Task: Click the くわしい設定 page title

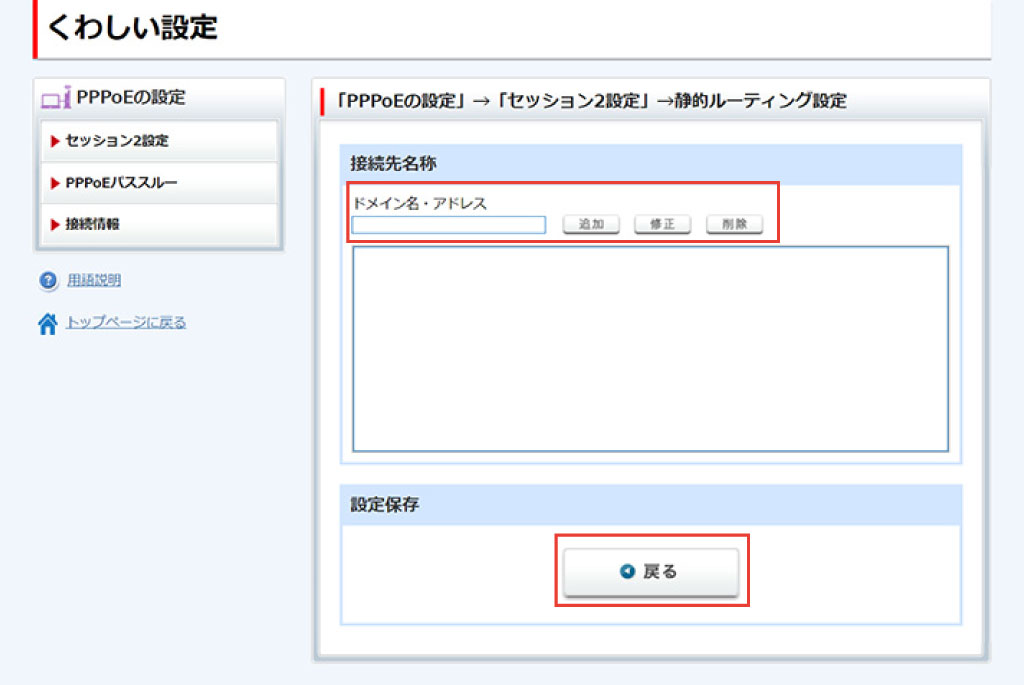Action: (x=132, y=28)
